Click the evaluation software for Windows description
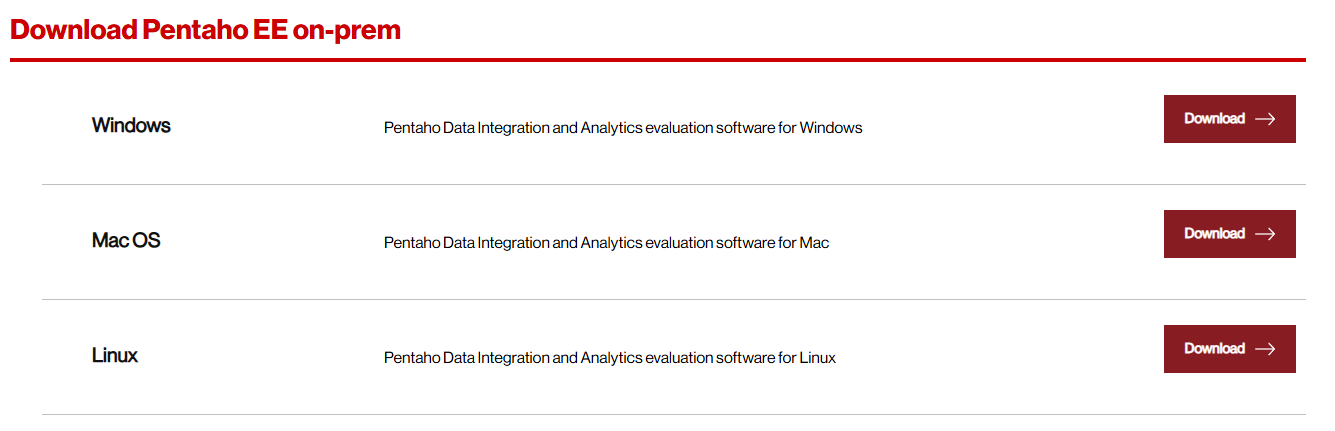The height and width of the screenshot is (431, 1335). 622,128
